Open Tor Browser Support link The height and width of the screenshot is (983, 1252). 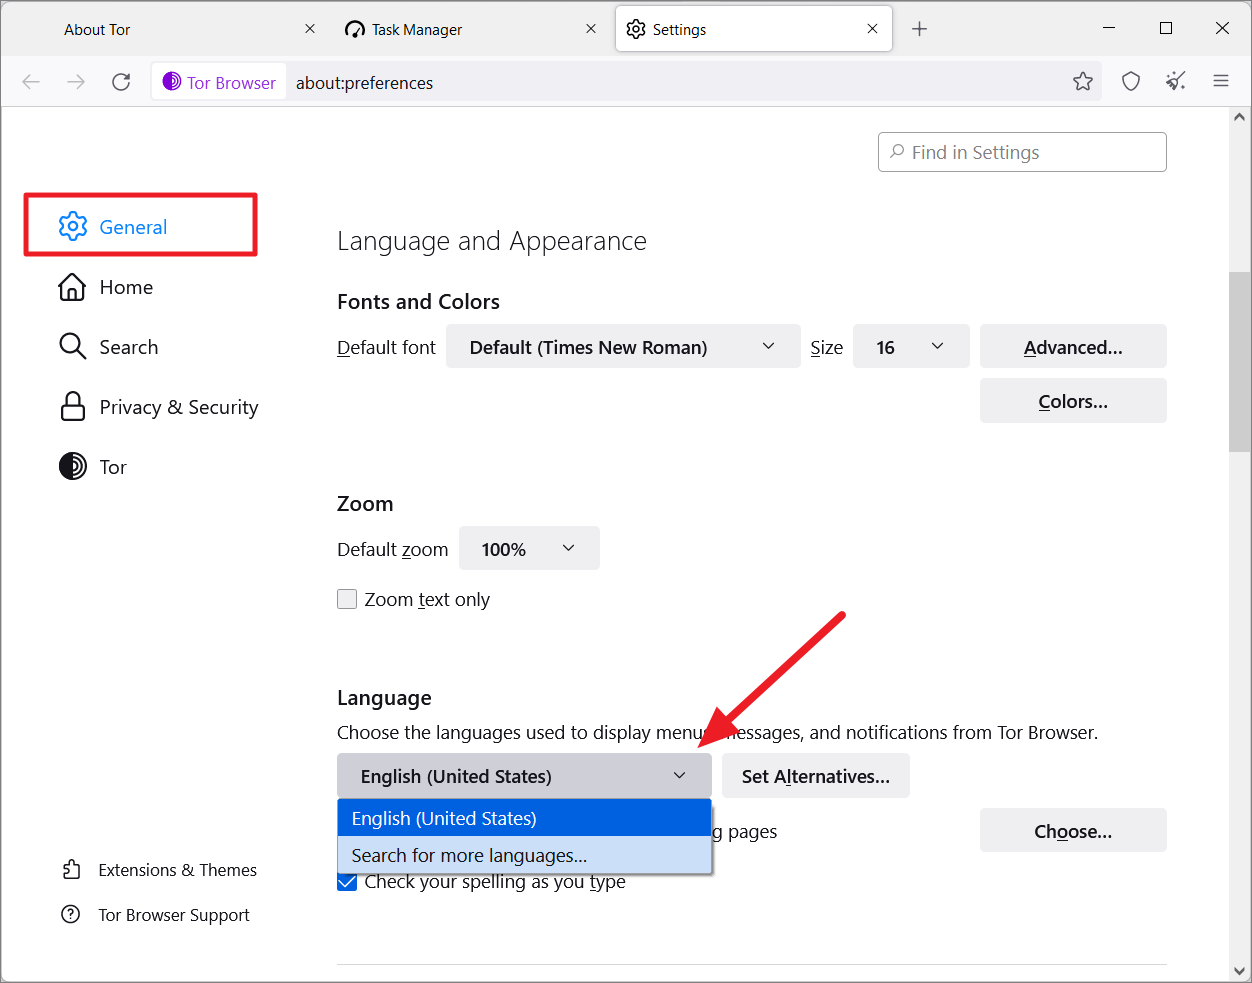[174, 915]
